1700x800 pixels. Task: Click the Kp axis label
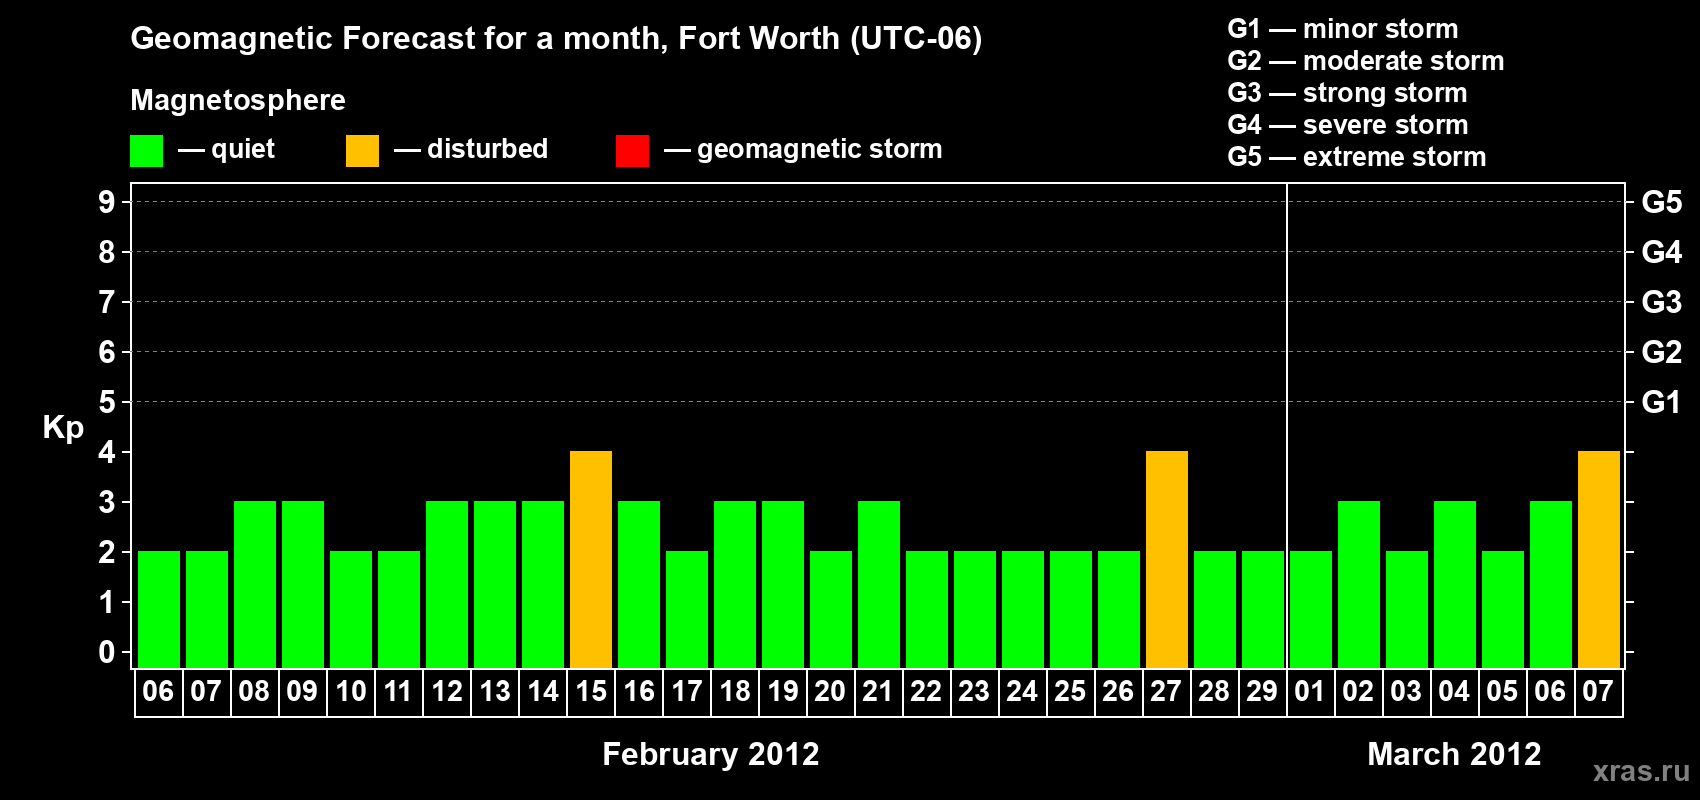[x=63, y=428]
